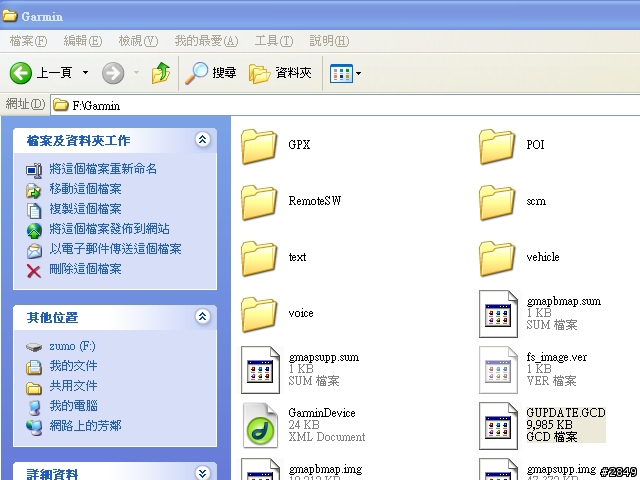
Task: Click 將這個檔案重新命名 rename link
Action: tap(103, 169)
